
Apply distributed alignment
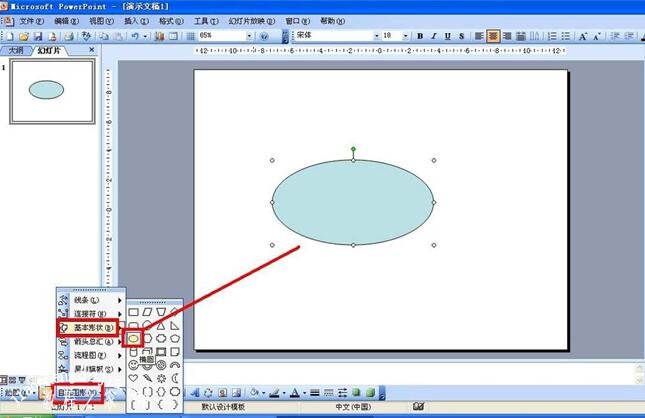tap(521, 36)
